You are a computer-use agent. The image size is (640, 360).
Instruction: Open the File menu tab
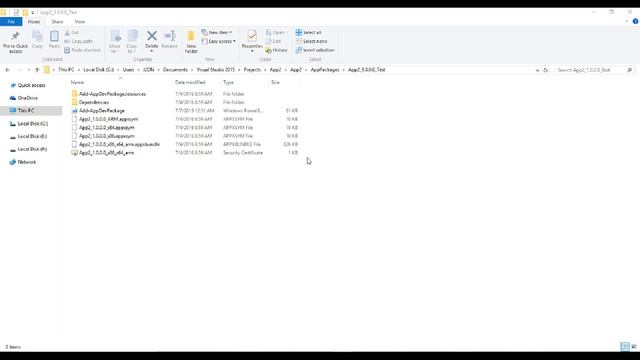tap(11, 22)
